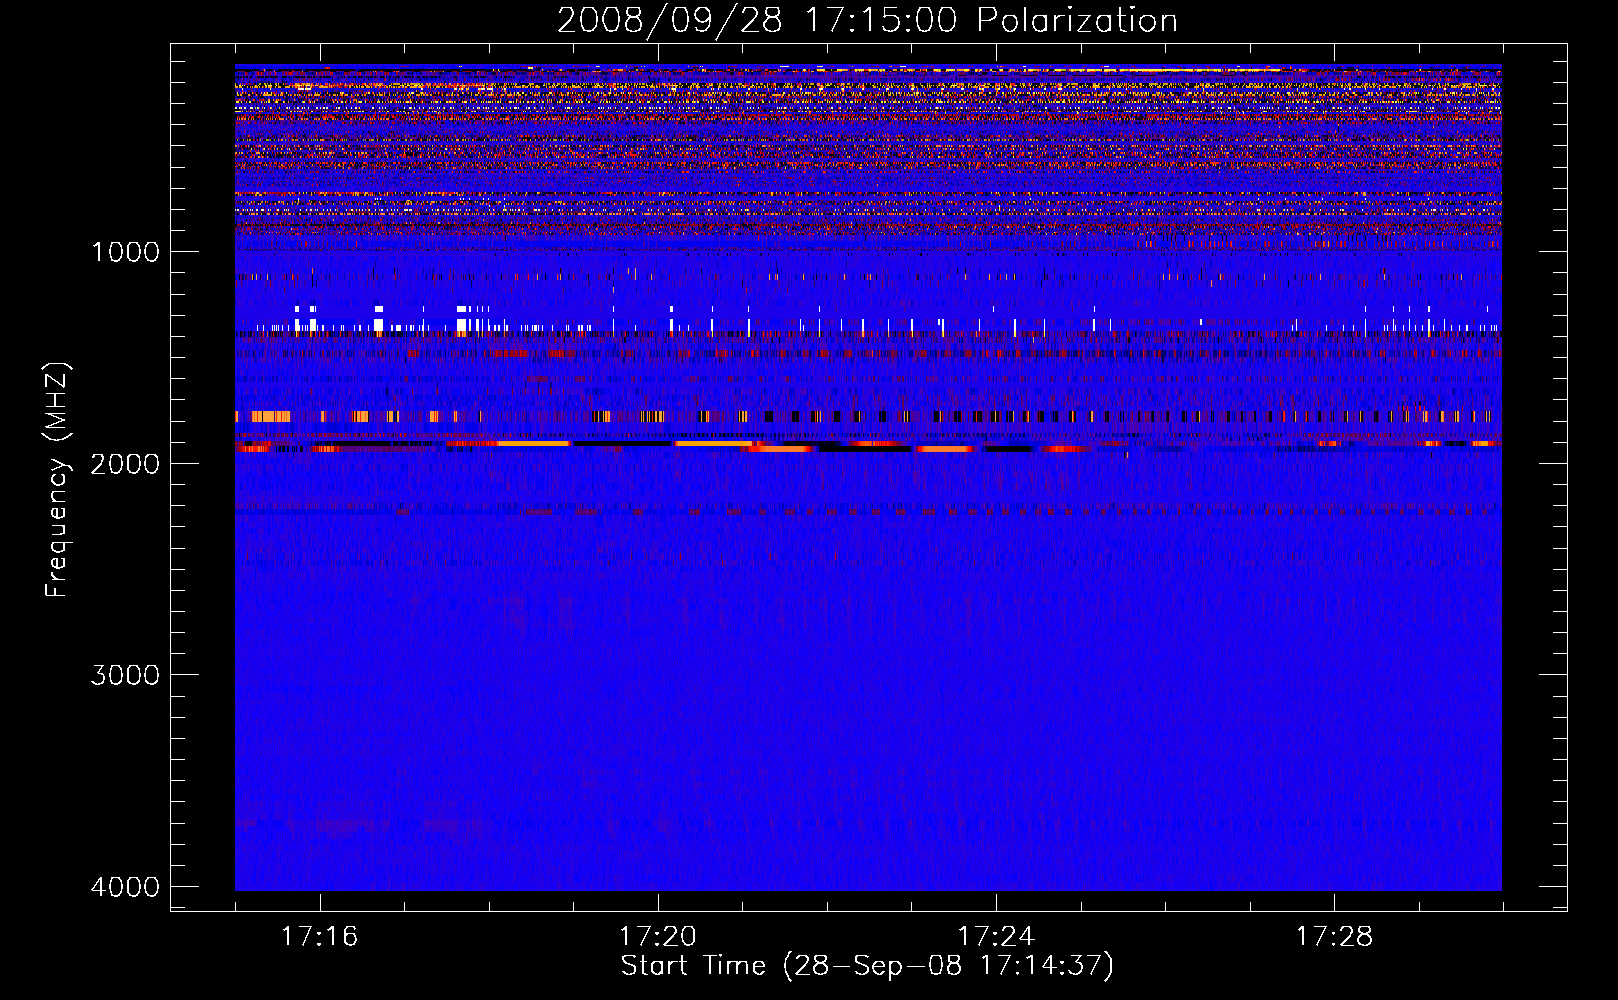Click the 'Start Time (28-Sep-08 17:14:37)' label
Screen dimensions: 1618x1000
867,966
